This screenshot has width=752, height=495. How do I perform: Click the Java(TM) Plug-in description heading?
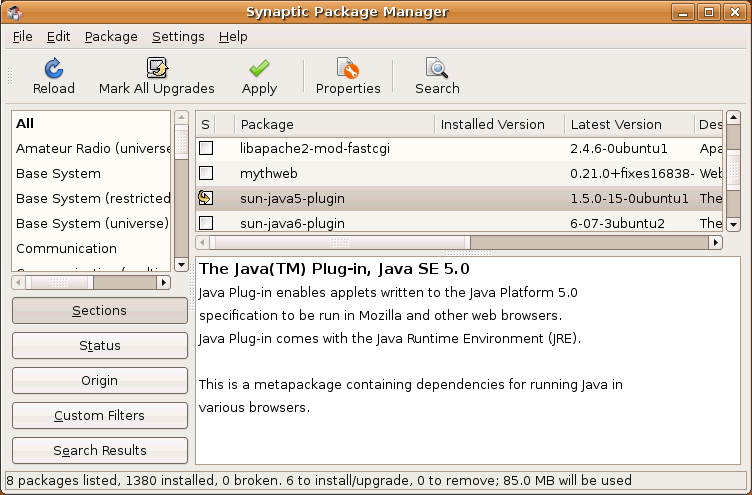point(334,269)
